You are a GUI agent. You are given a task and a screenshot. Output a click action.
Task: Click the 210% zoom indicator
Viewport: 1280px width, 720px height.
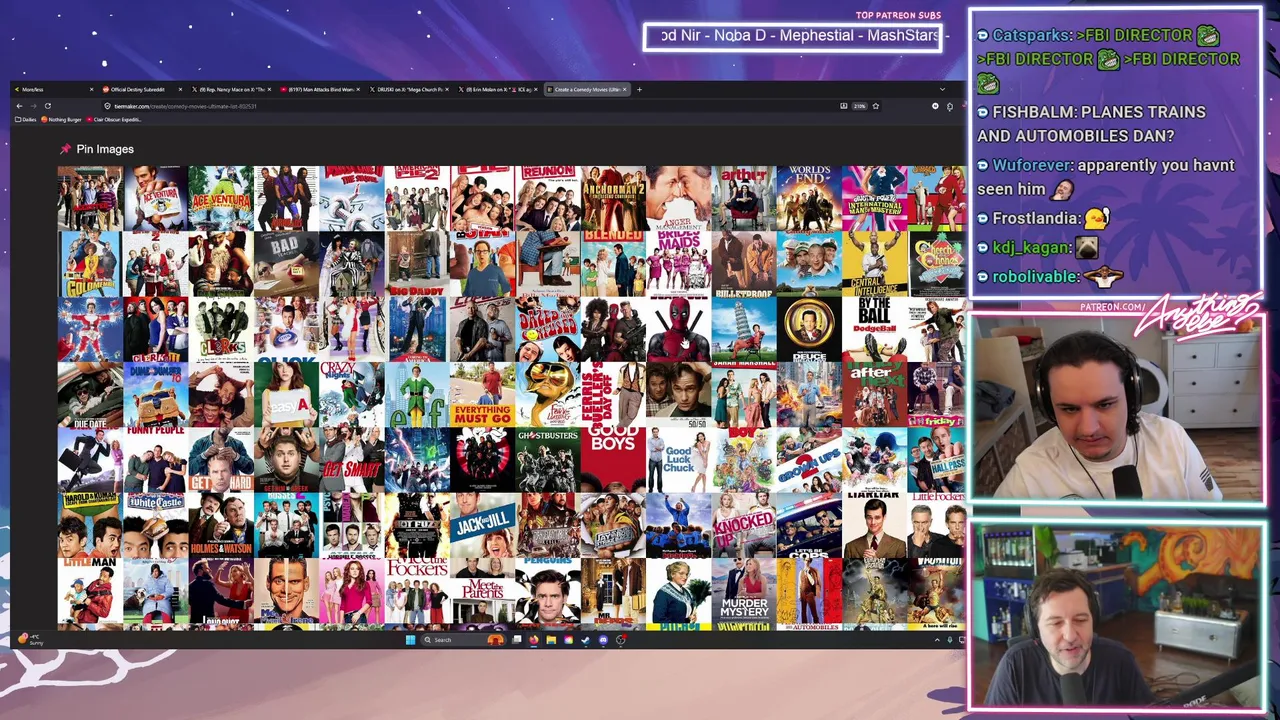coord(859,106)
